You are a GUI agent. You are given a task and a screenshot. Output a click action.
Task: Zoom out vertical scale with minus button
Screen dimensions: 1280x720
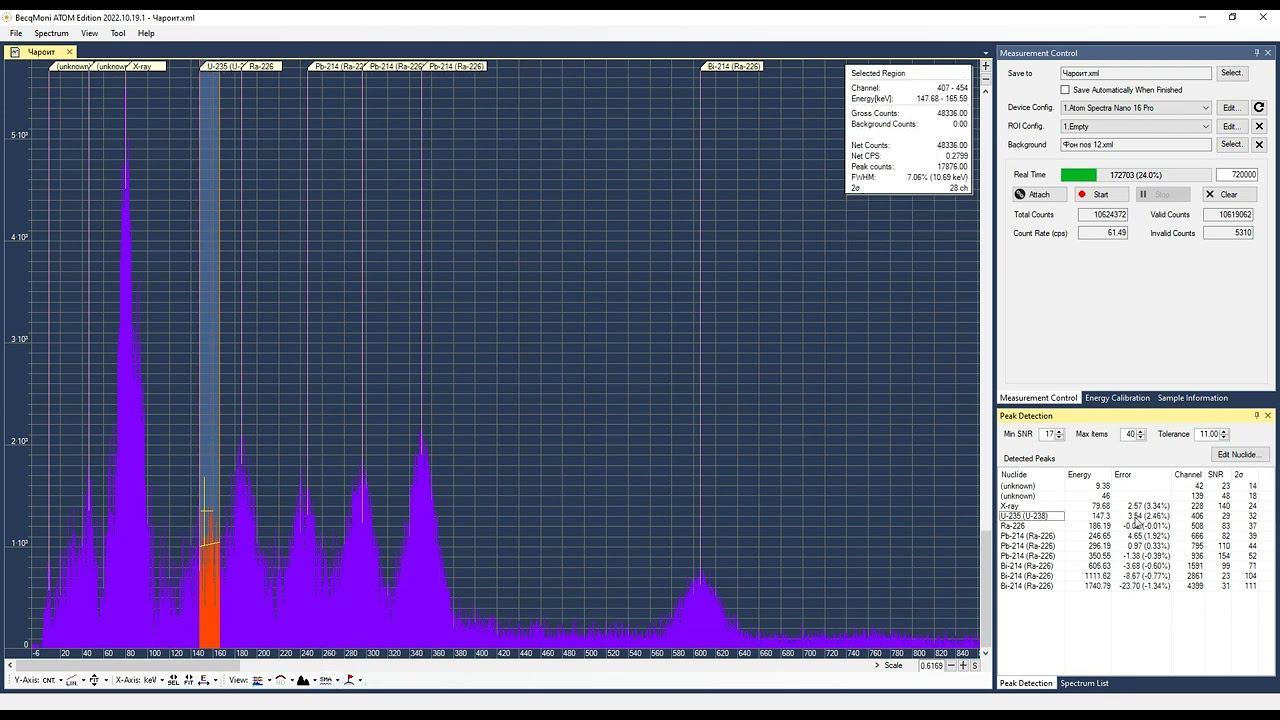(x=985, y=78)
